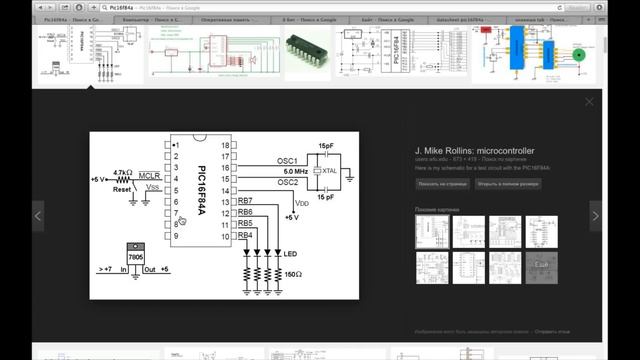
Task: Open the downloads icon at toolbar right
Action: (x=599, y=8)
